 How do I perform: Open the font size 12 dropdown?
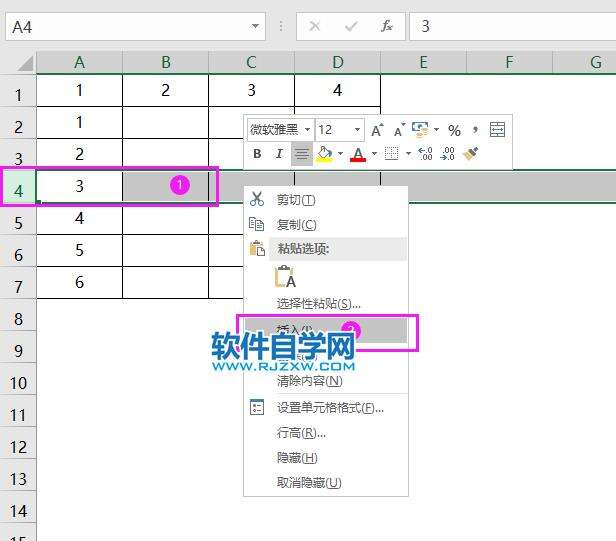click(357, 130)
